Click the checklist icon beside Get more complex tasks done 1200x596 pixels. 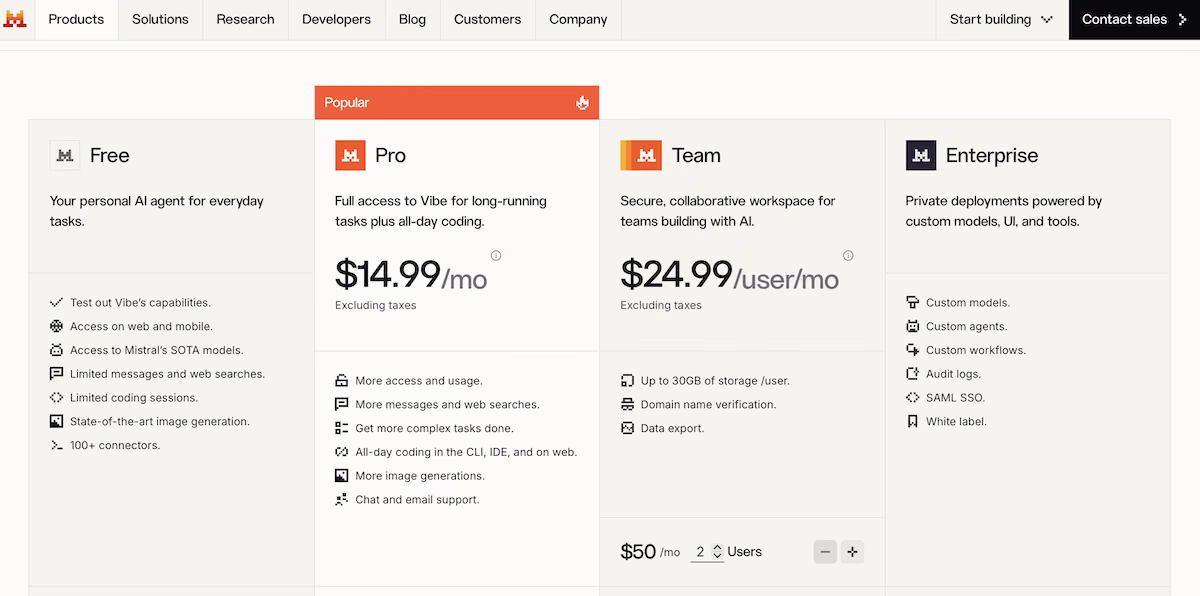coord(342,428)
